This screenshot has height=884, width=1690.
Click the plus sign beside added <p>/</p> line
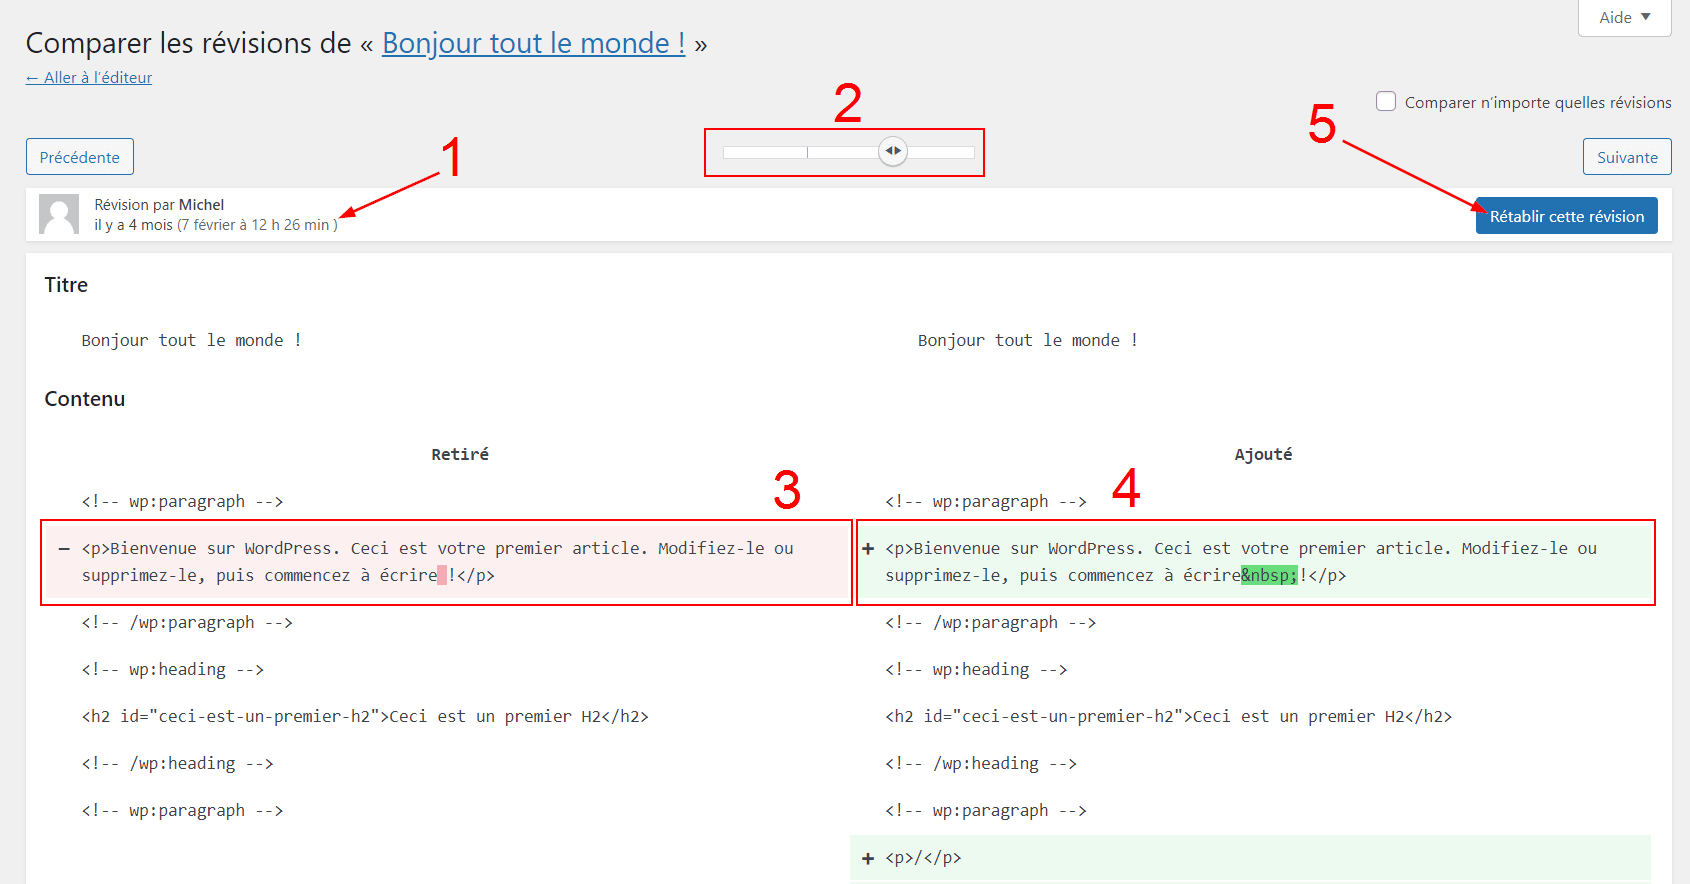(868, 858)
